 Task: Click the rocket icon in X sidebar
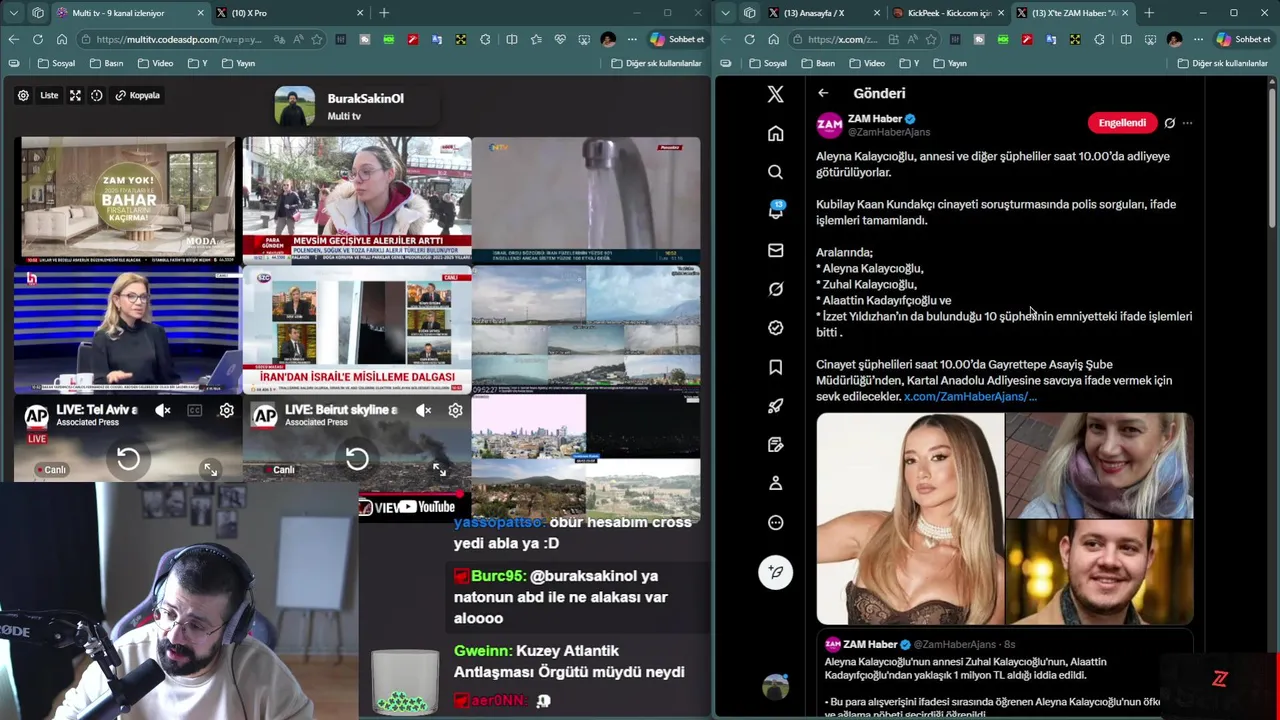pyautogui.click(x=775, y=406)
